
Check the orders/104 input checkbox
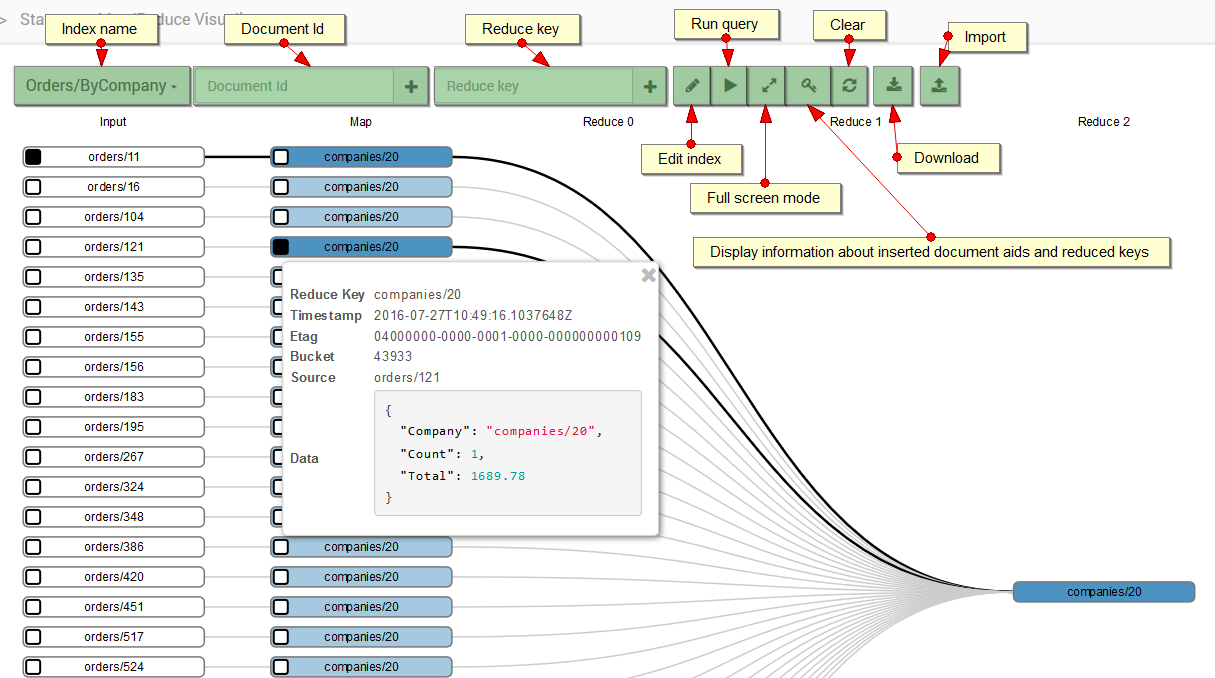(x=33, y=217)
